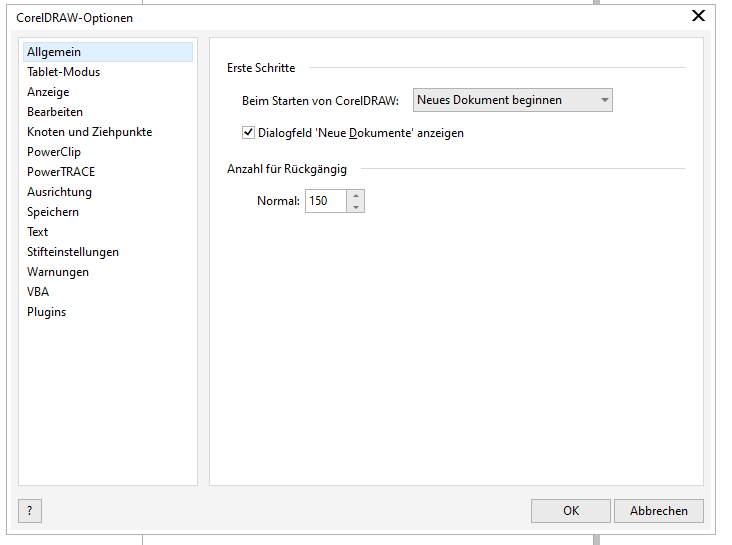732x545 pixels.
Task: Open help with the question mark button
Action: pyautogui.click(x=30, y=511)
